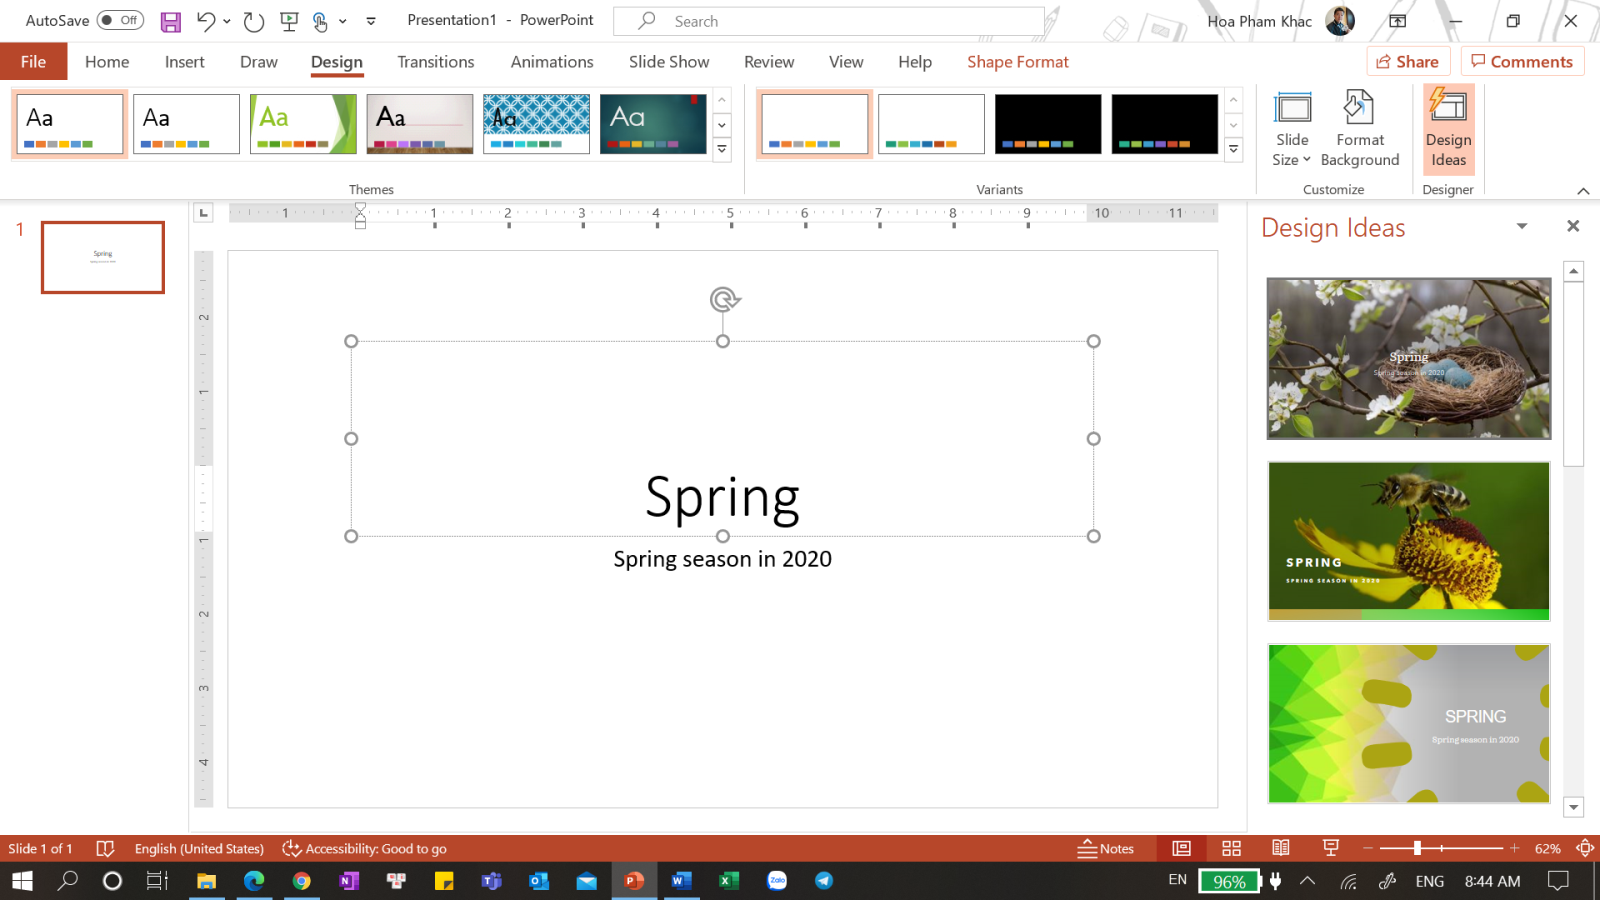The height and width of the screenshot is (900, 1600).
Task: Save the presentation from Quick Access toolbar
Action: point(170,20)
